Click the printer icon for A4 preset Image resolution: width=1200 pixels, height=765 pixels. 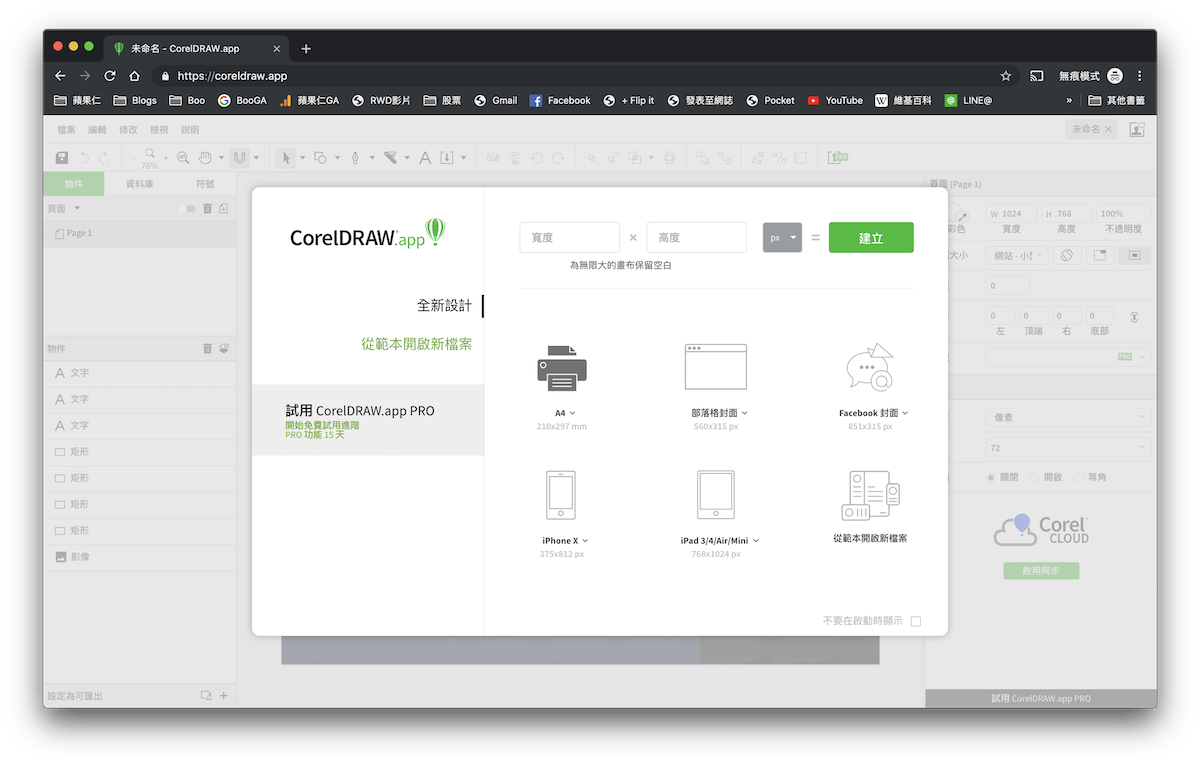click(562, 367)
